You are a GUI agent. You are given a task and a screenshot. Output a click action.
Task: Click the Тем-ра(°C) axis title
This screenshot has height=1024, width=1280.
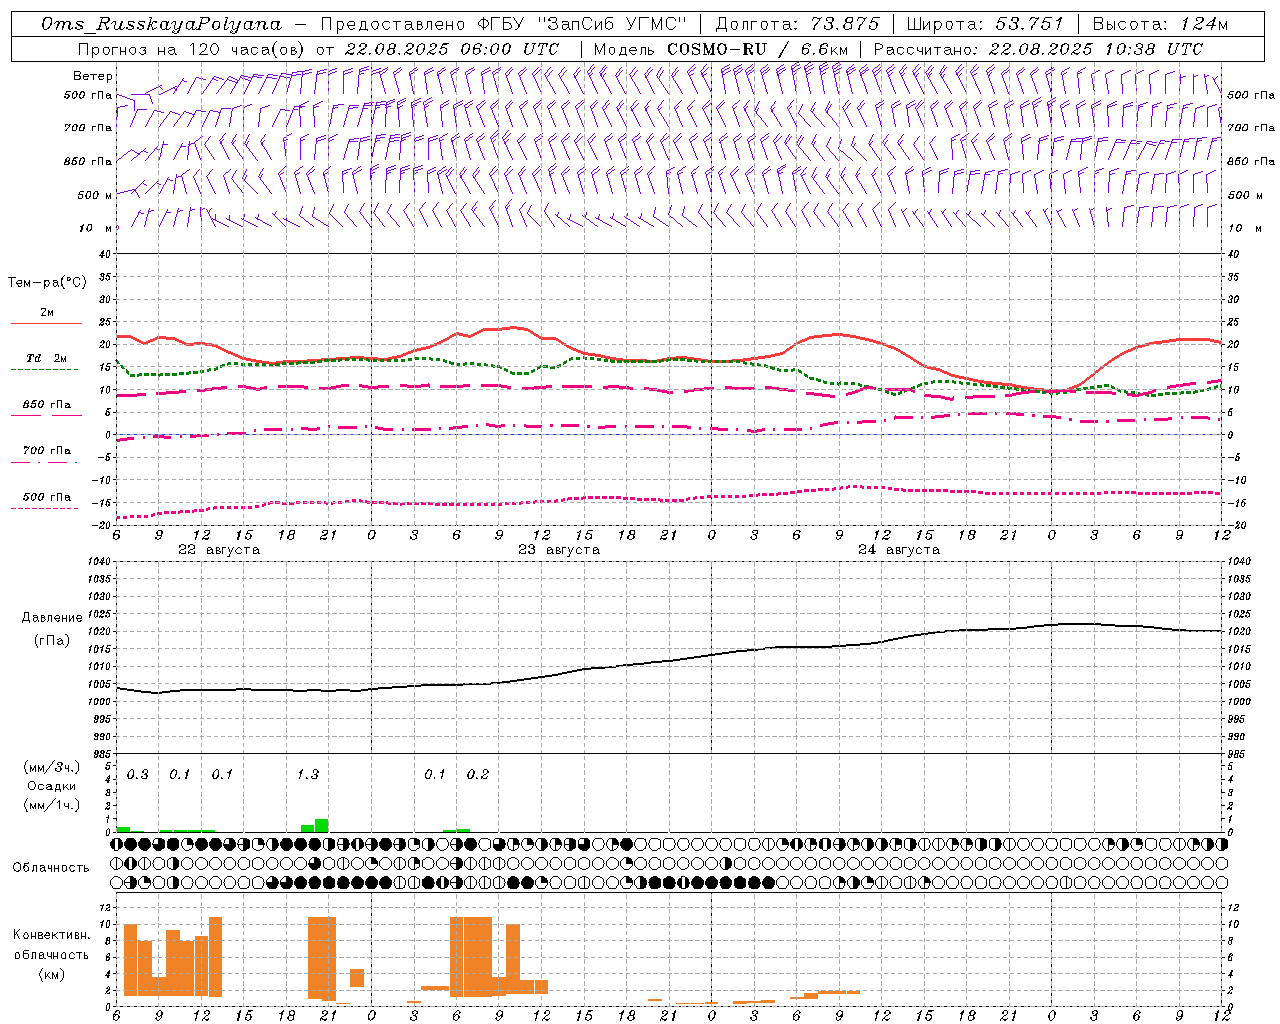pos(47,283)
